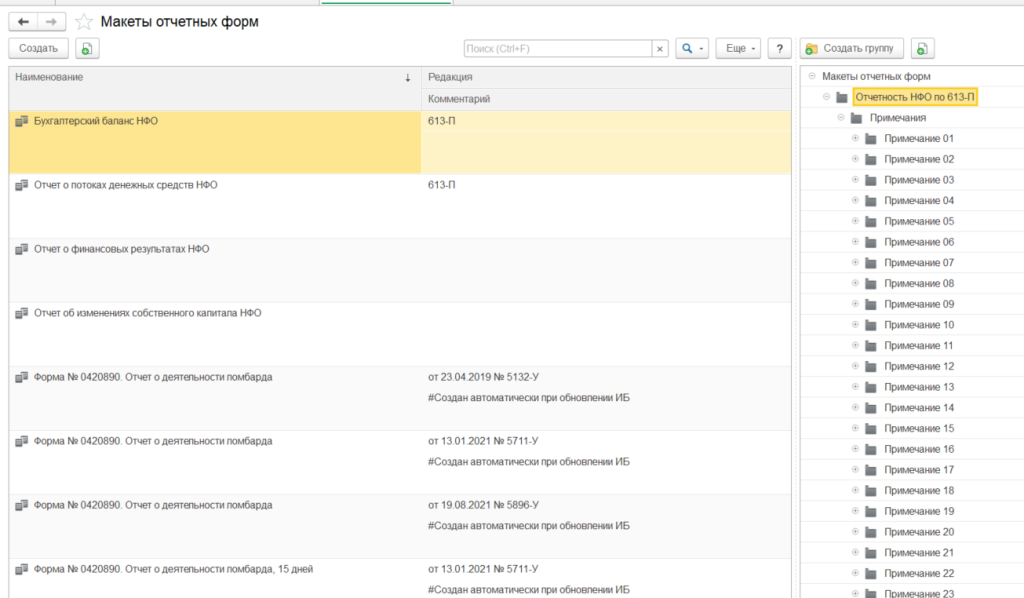Screen dimensions: 1024x598
Task: Open the Еще menu
Action: tap(738, 48)
